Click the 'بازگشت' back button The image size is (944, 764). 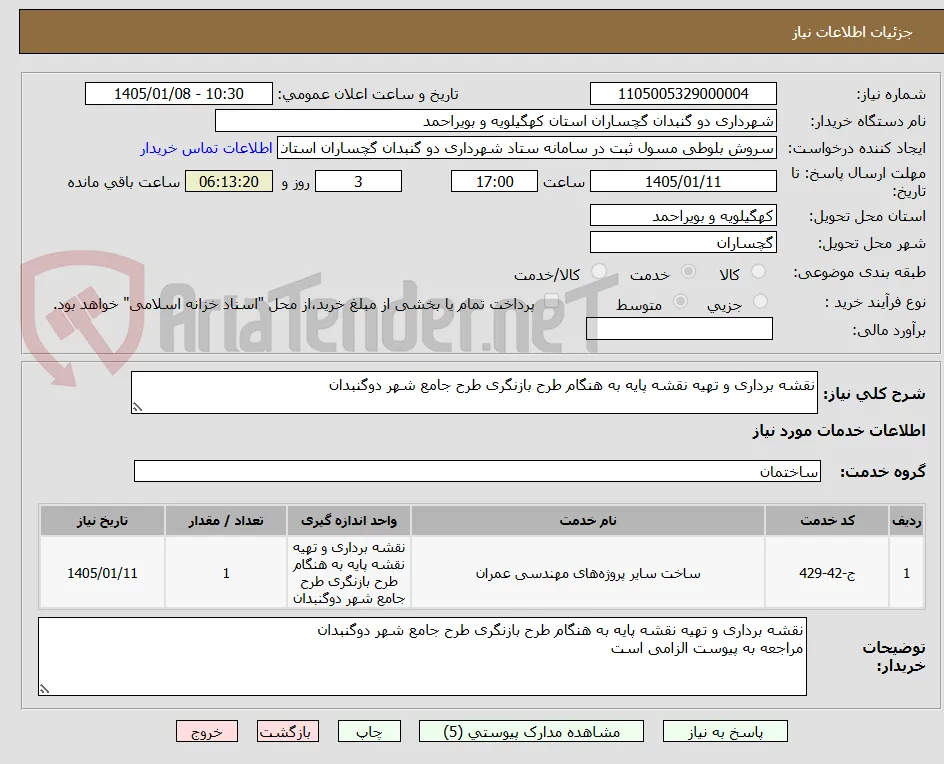click(288, 731)
